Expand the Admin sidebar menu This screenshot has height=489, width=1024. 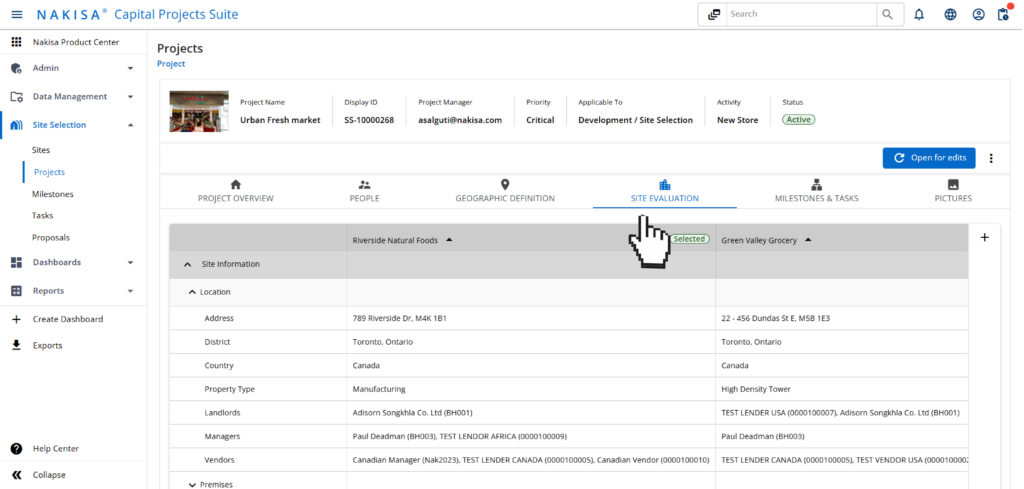click(x=130, y=68)
